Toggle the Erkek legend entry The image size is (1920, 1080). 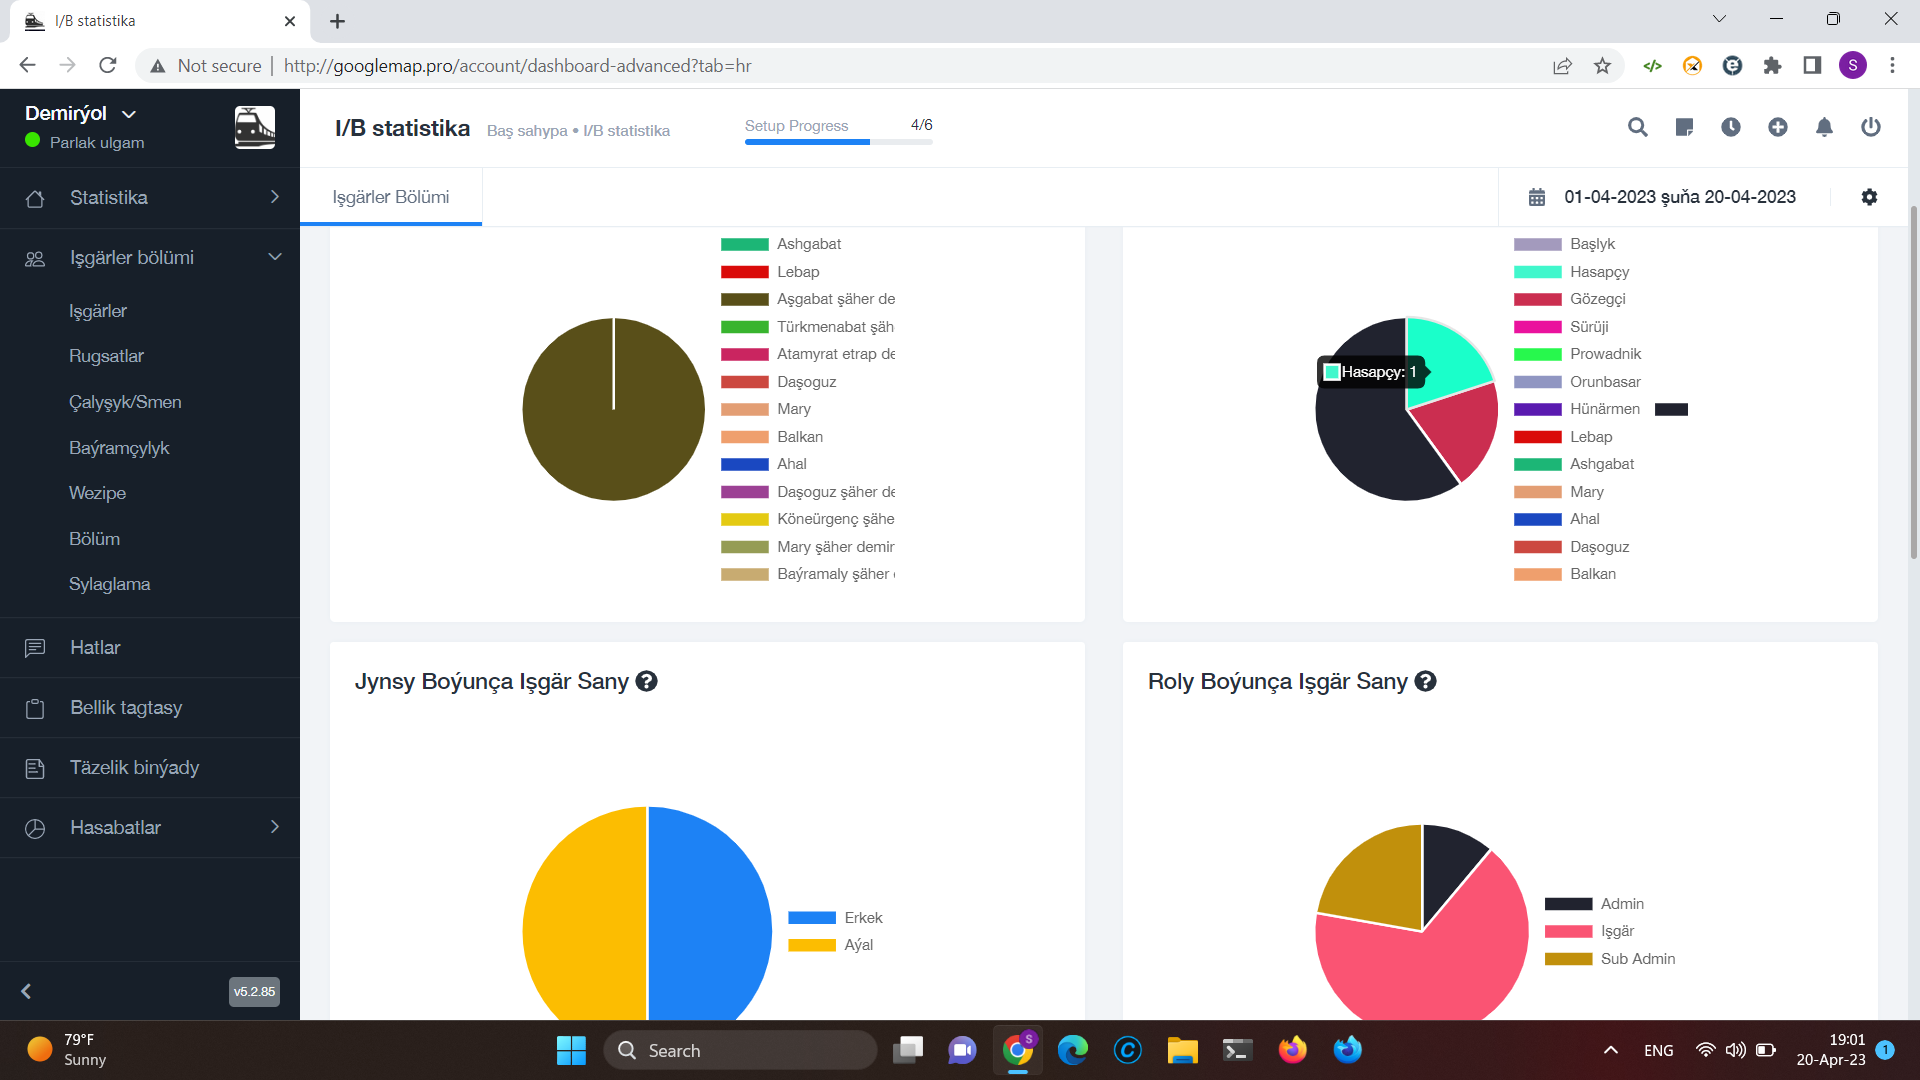pyautogui.click(x=835, y=918)
